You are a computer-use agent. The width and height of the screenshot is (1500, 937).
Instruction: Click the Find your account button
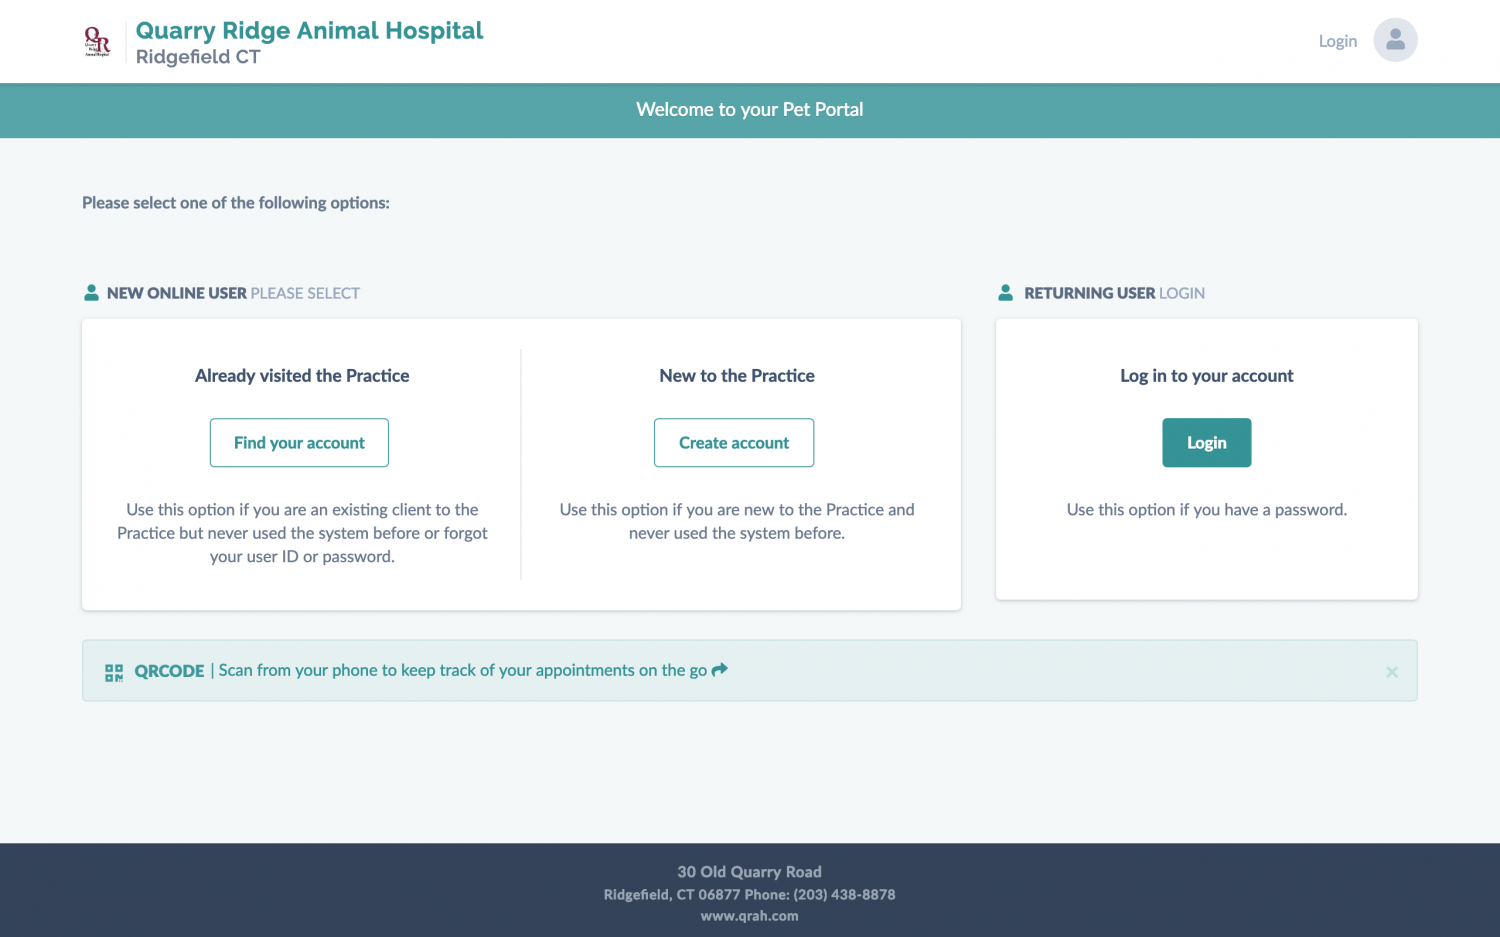299,443
